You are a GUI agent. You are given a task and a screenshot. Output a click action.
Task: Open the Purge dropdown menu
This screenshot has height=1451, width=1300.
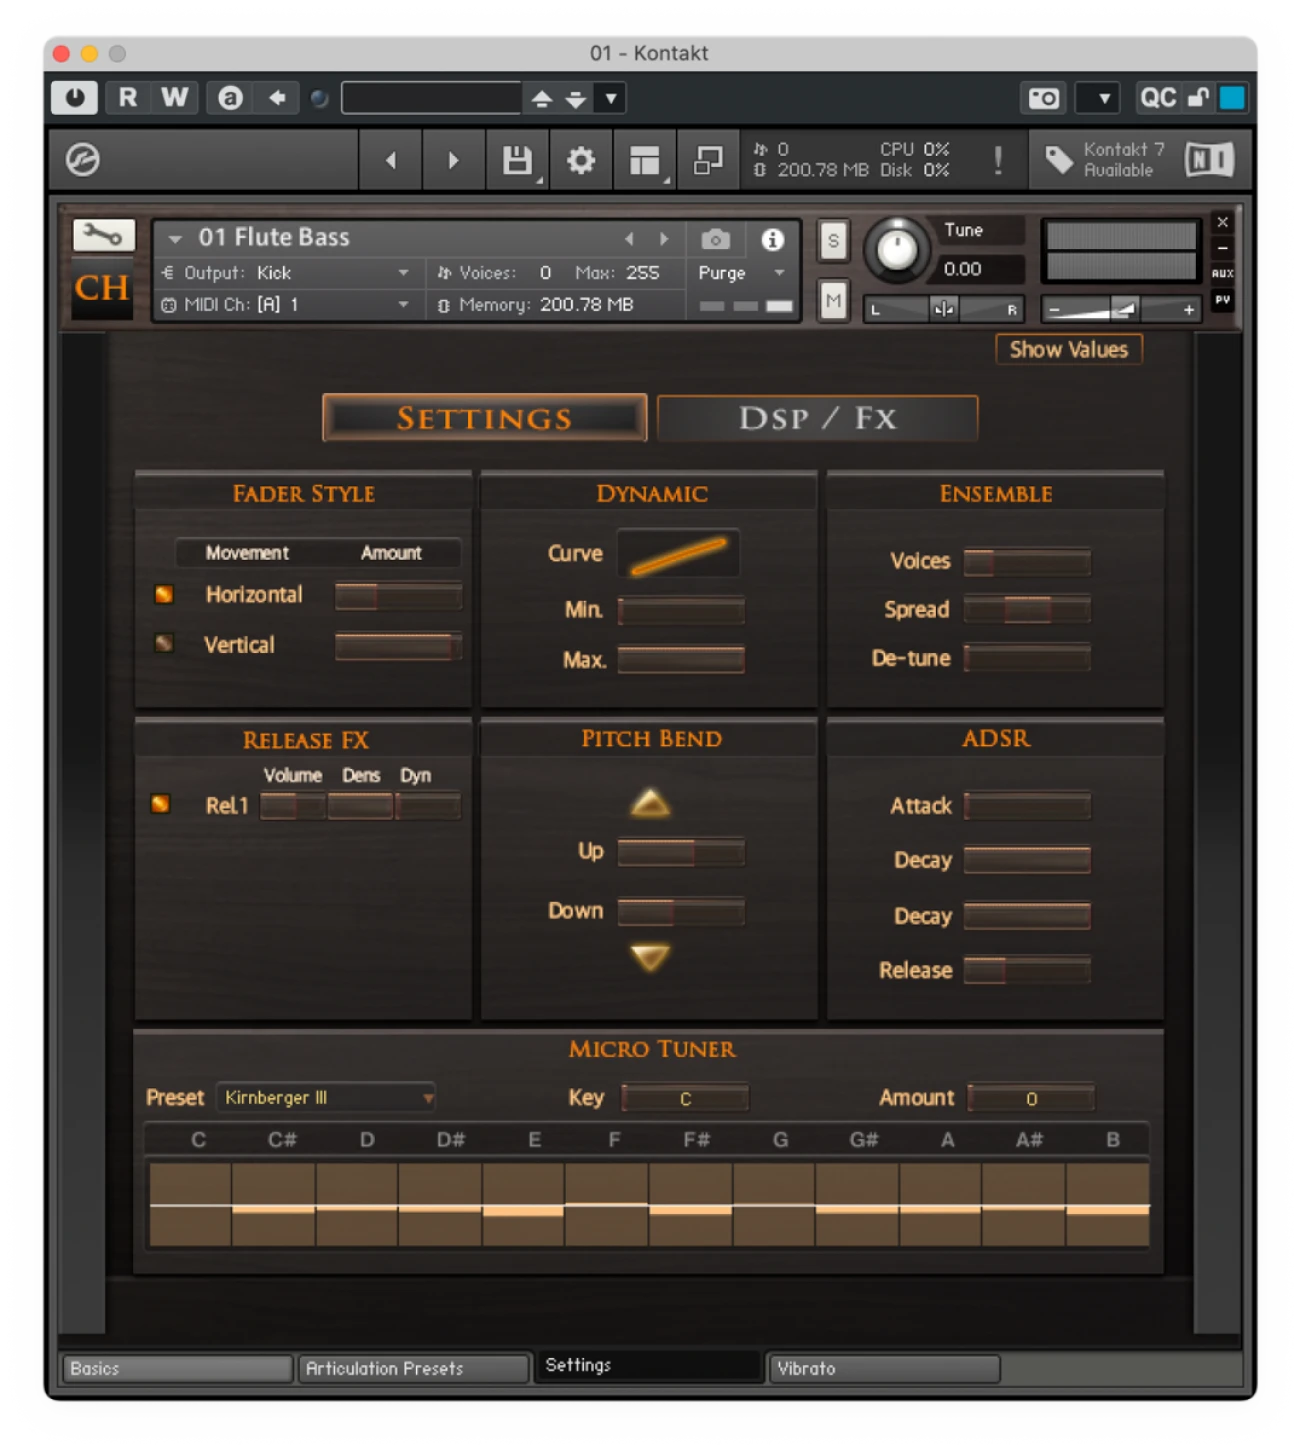pyautogui.click(x=742, y=273)
